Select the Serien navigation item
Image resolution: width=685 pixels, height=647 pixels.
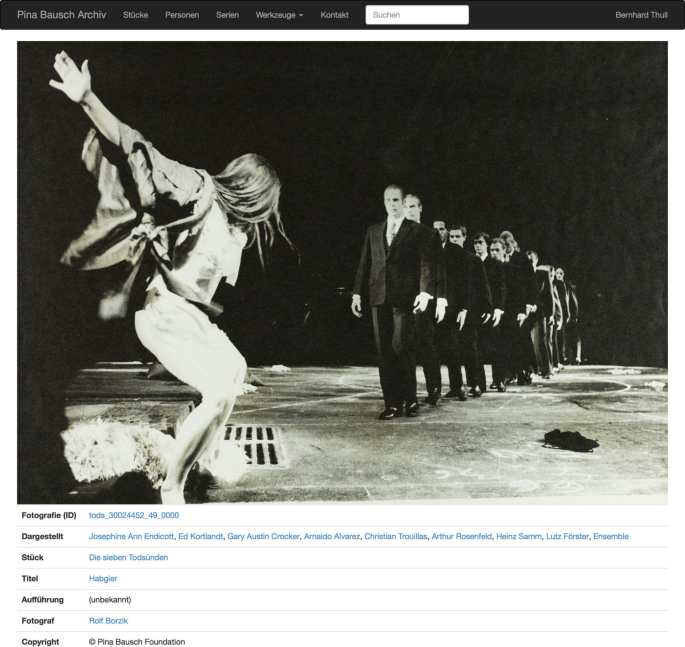[227, 15]
